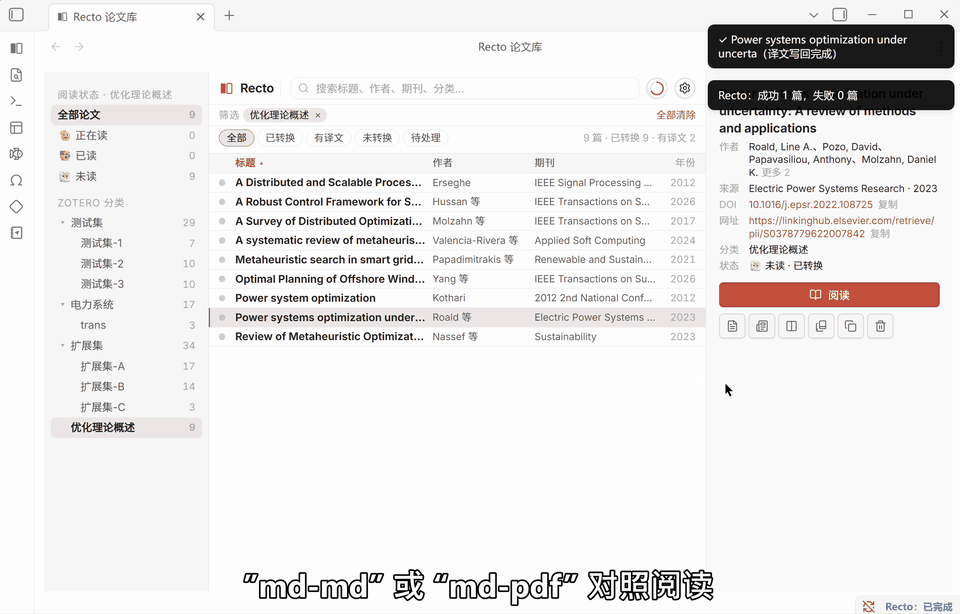Viewport: 960px width, 614px height.
Task: Toggle the 待处理 filter chip
Action: [x=426, y=138]
